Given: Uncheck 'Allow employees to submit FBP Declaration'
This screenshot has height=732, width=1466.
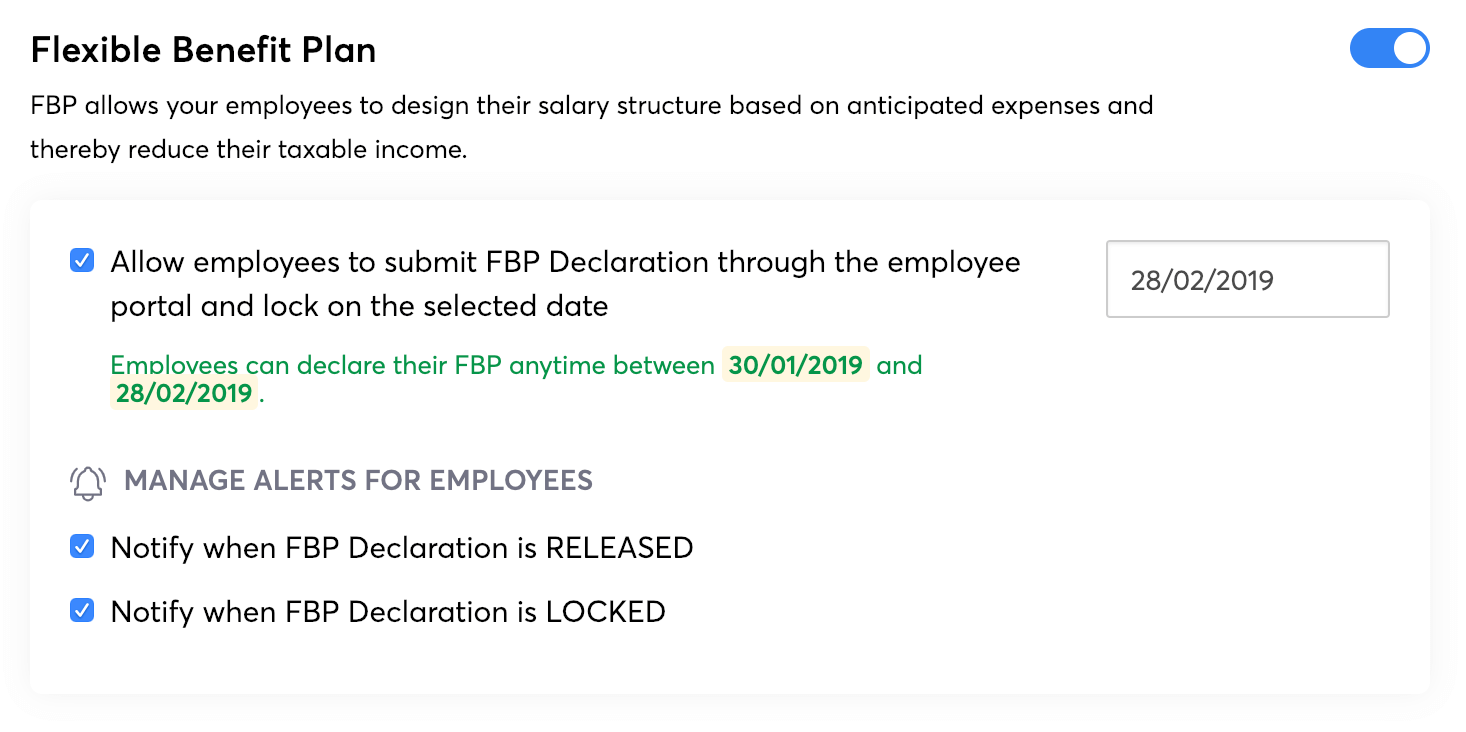Looking at the screenshot, I should click(x=81, y=261).
